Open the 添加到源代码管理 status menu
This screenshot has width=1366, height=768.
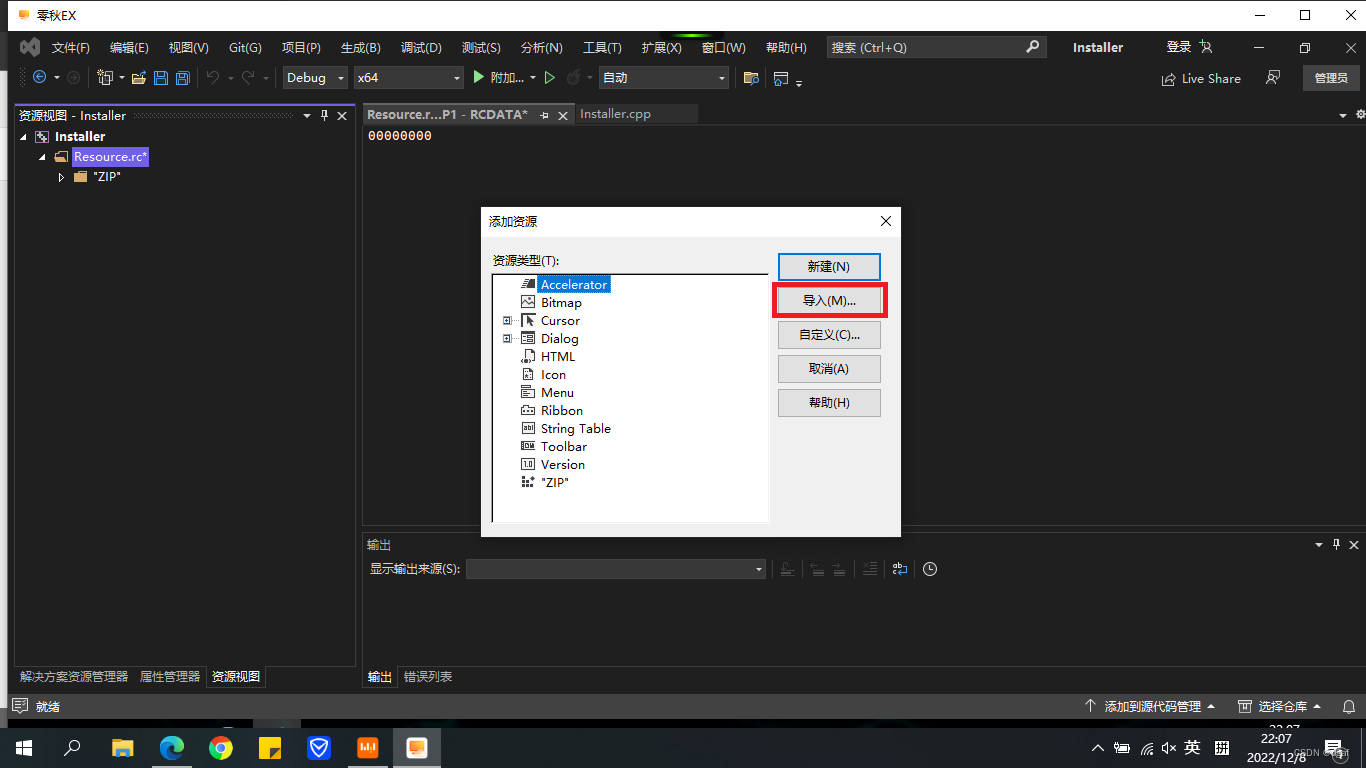coord(1150,706)
